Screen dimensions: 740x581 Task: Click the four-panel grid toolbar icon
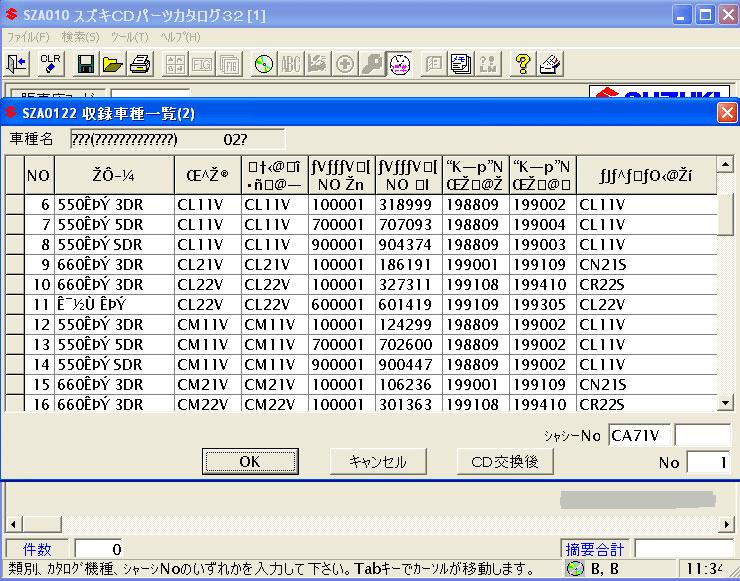coord(175,63)
